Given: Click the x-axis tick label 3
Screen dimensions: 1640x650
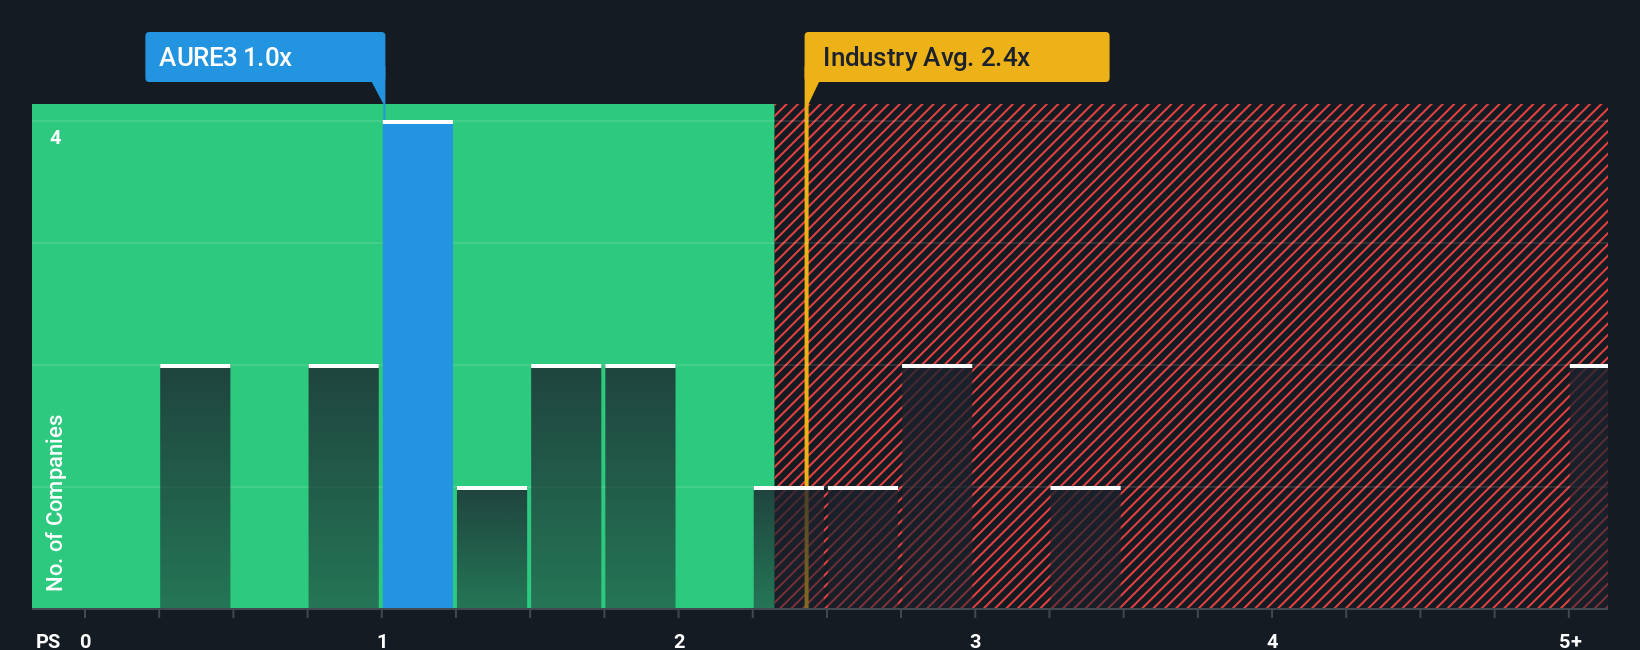Looking at the screenshot, I should click(975, 641).
